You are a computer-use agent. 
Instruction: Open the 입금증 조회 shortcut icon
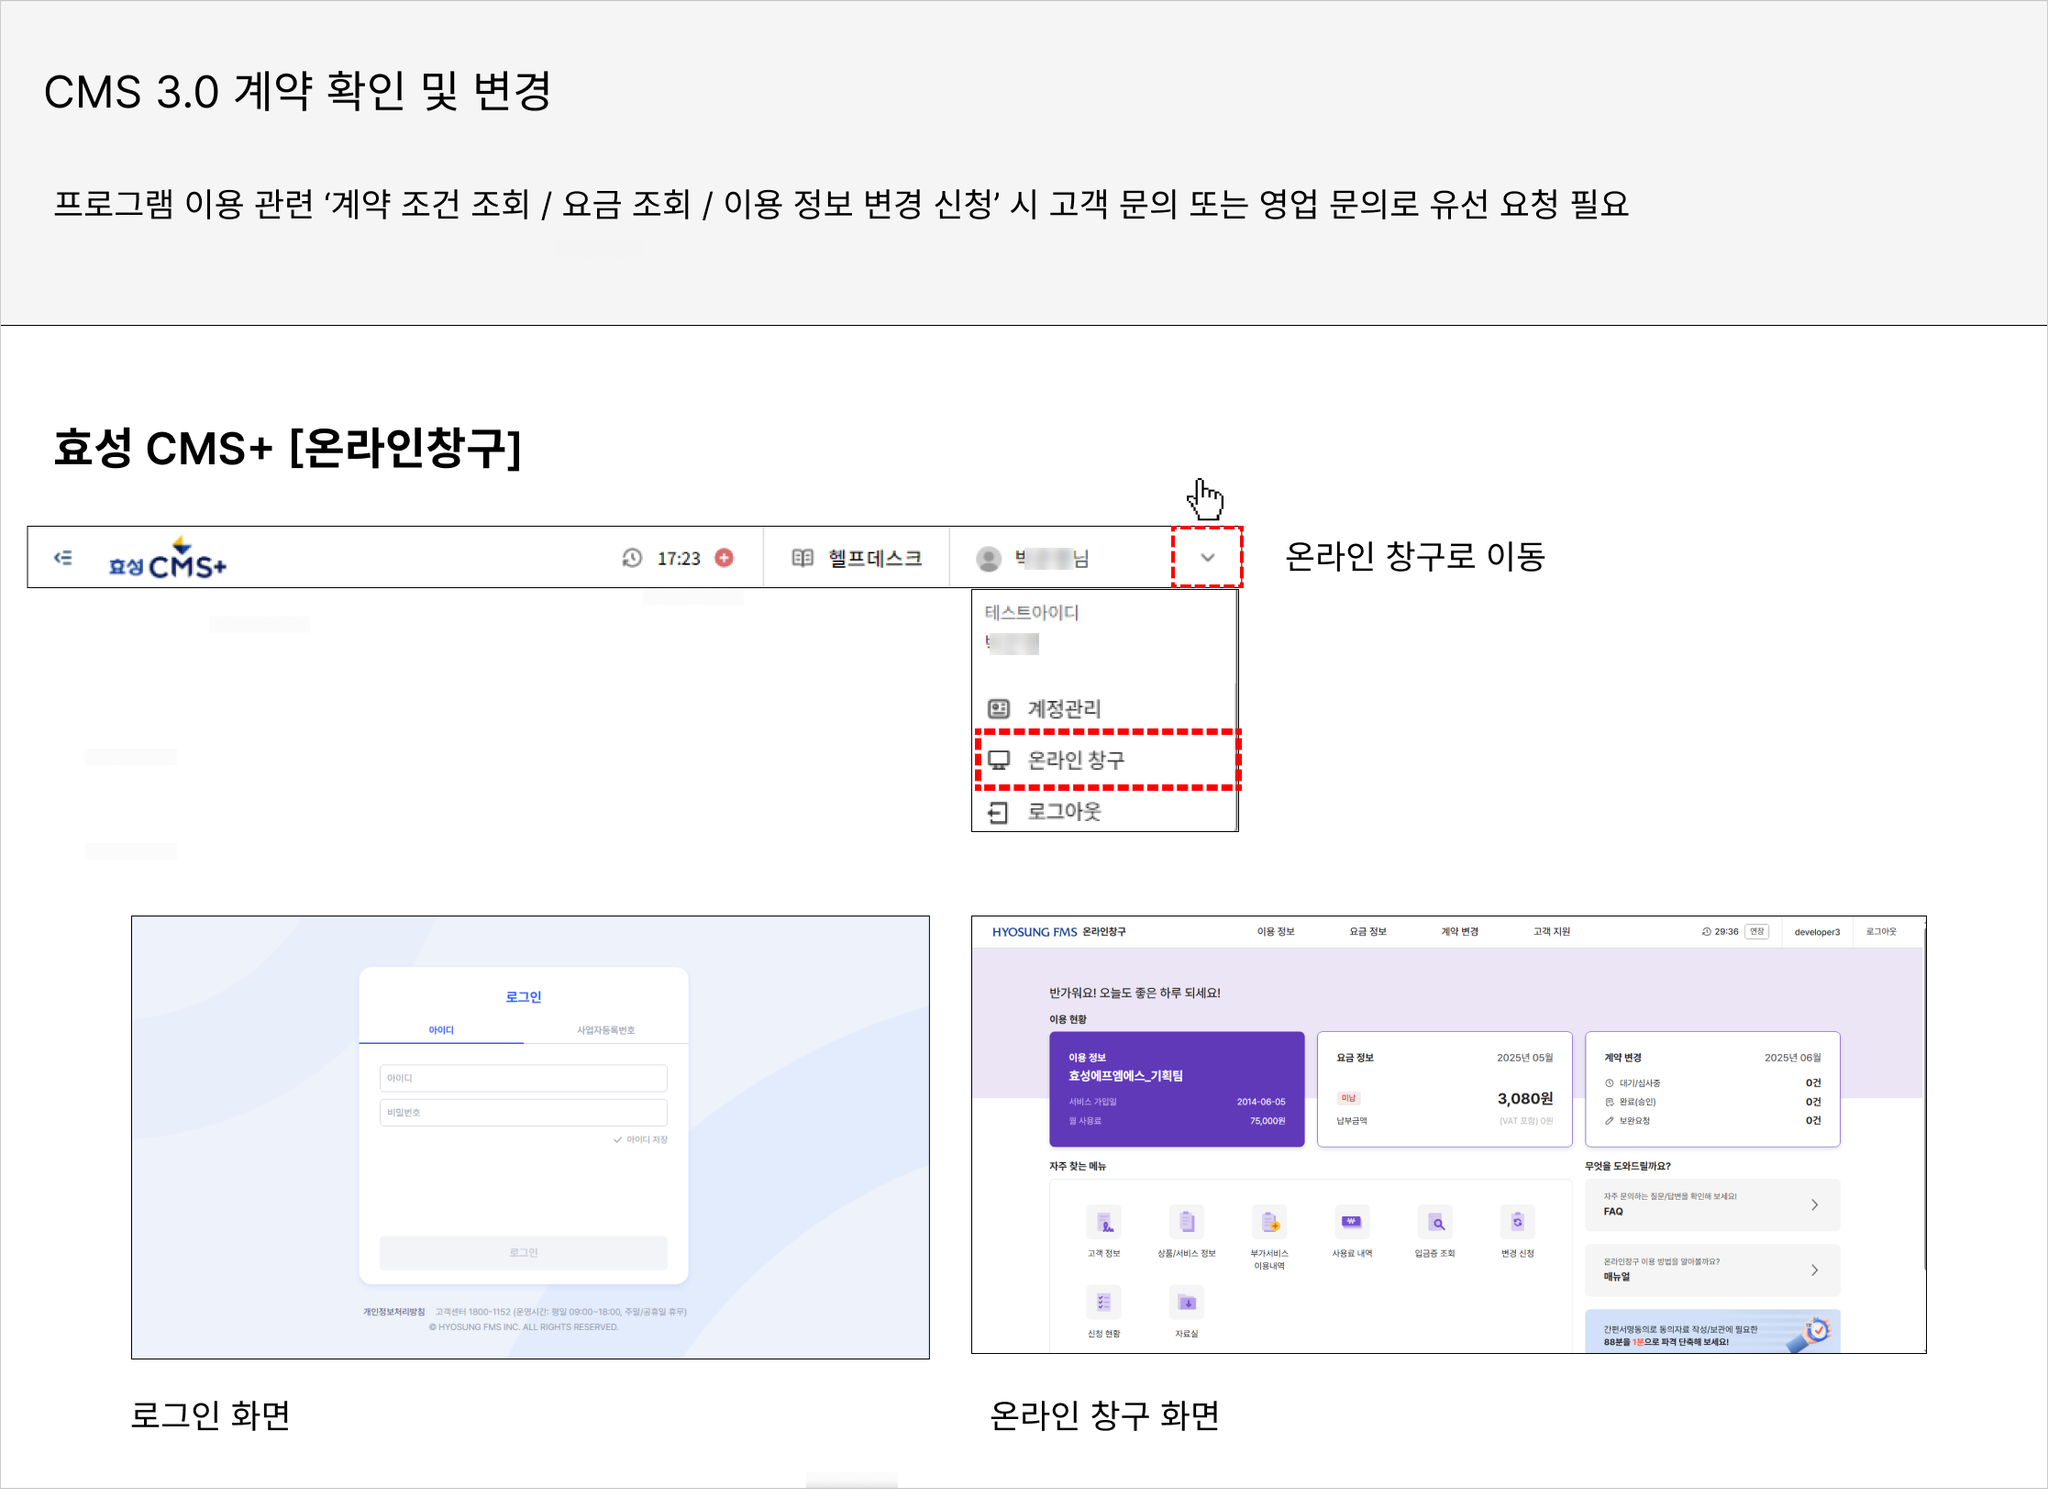pos(1435,1223)
